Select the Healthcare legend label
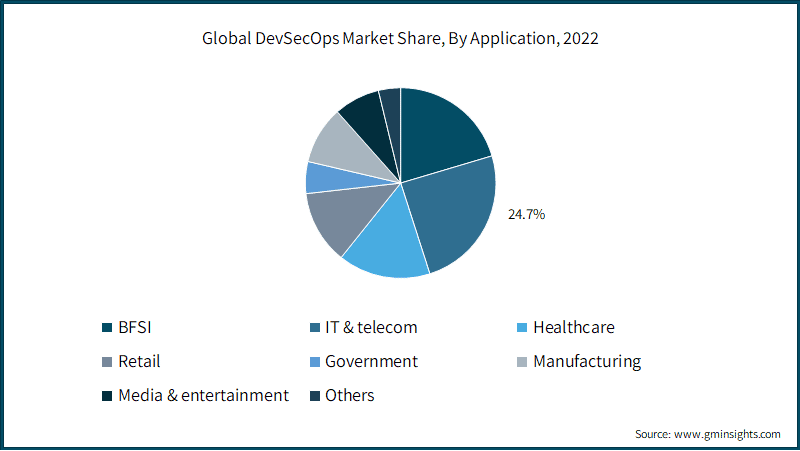The image size is (800, 451). tap(574, 328)
